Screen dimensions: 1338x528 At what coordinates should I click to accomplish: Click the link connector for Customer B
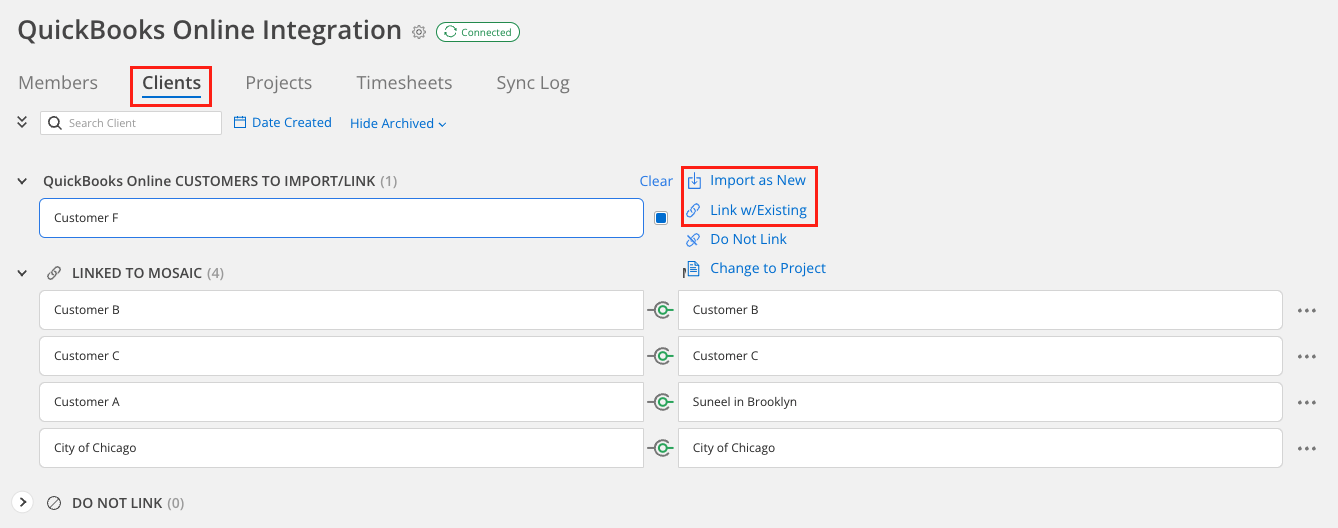point(661,310)
